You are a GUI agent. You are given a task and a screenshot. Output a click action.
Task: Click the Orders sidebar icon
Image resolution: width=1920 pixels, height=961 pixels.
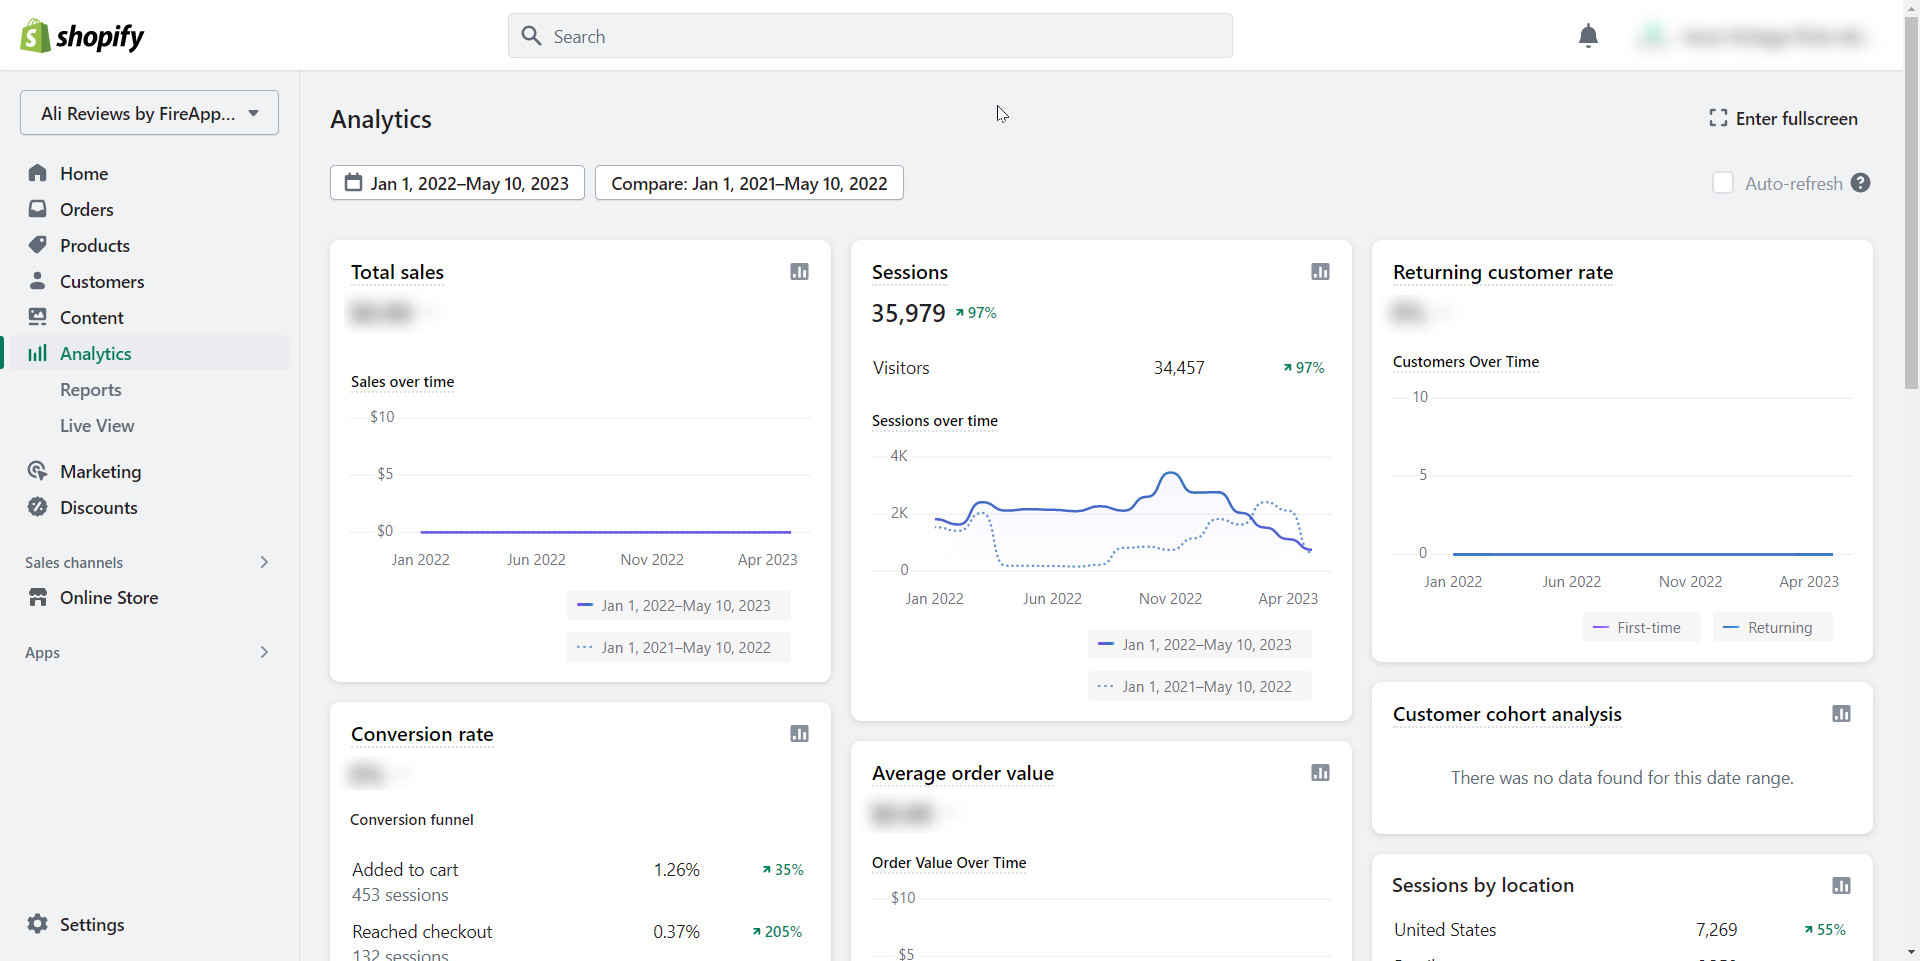tap(38, 209)
